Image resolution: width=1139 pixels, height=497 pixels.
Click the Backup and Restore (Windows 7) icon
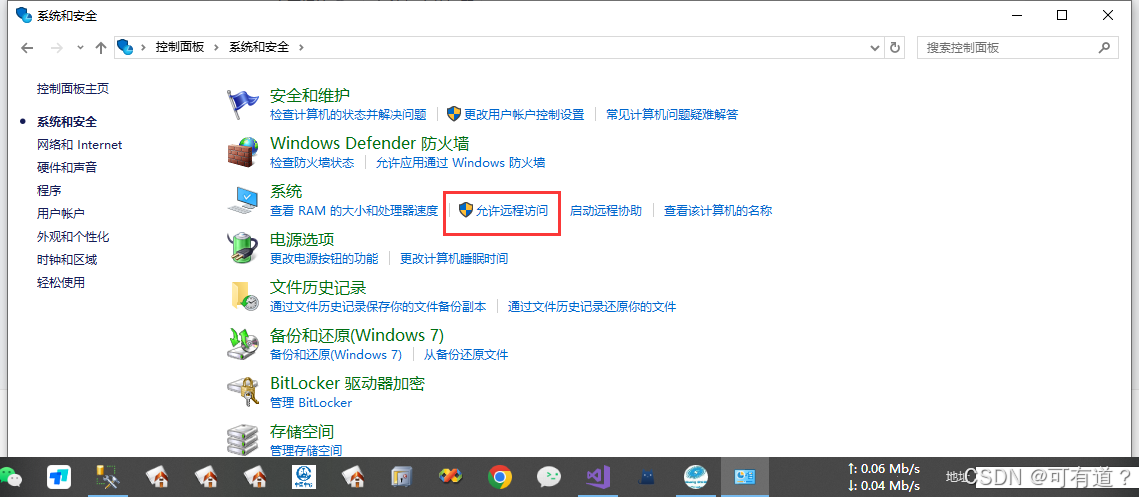[x=243, y=344]
